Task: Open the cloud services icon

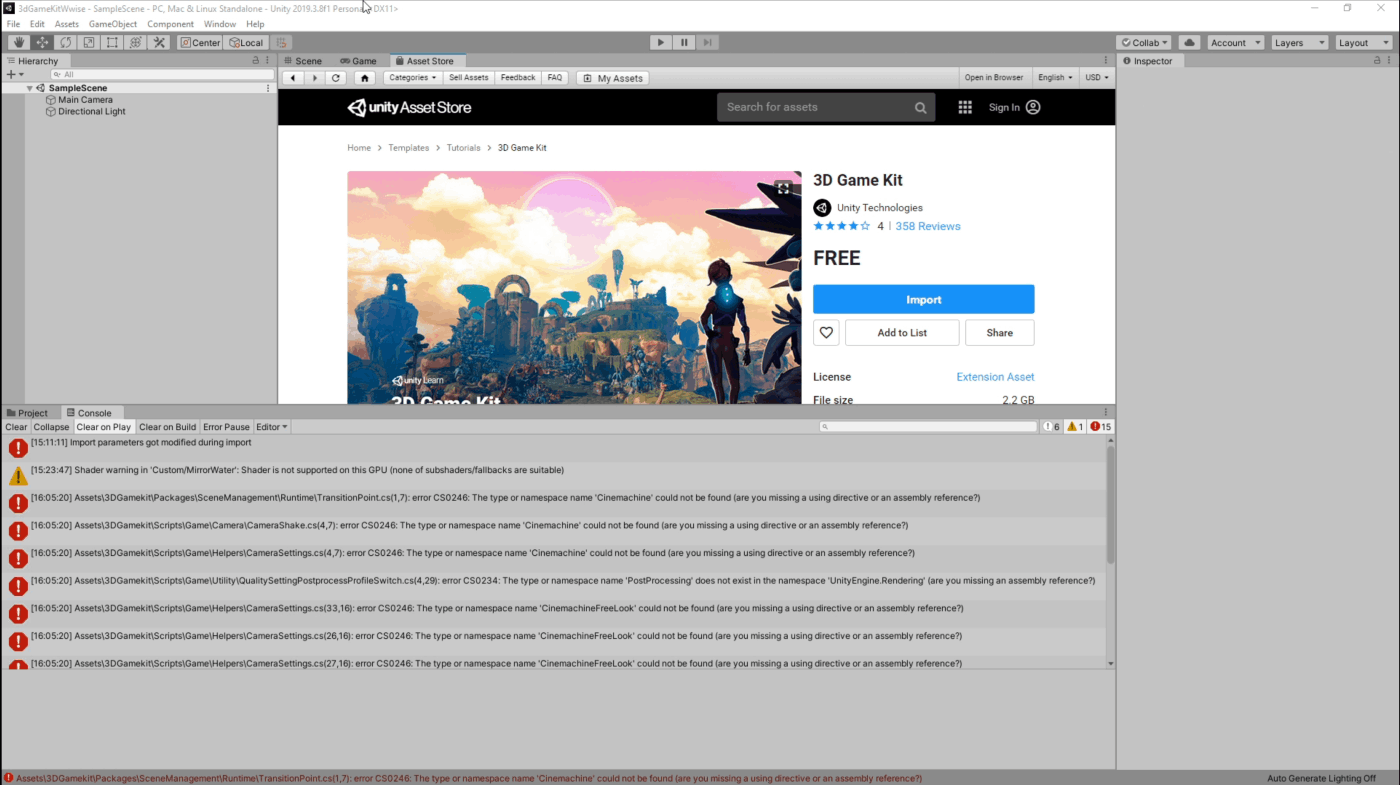Action: pos(1189,42)
